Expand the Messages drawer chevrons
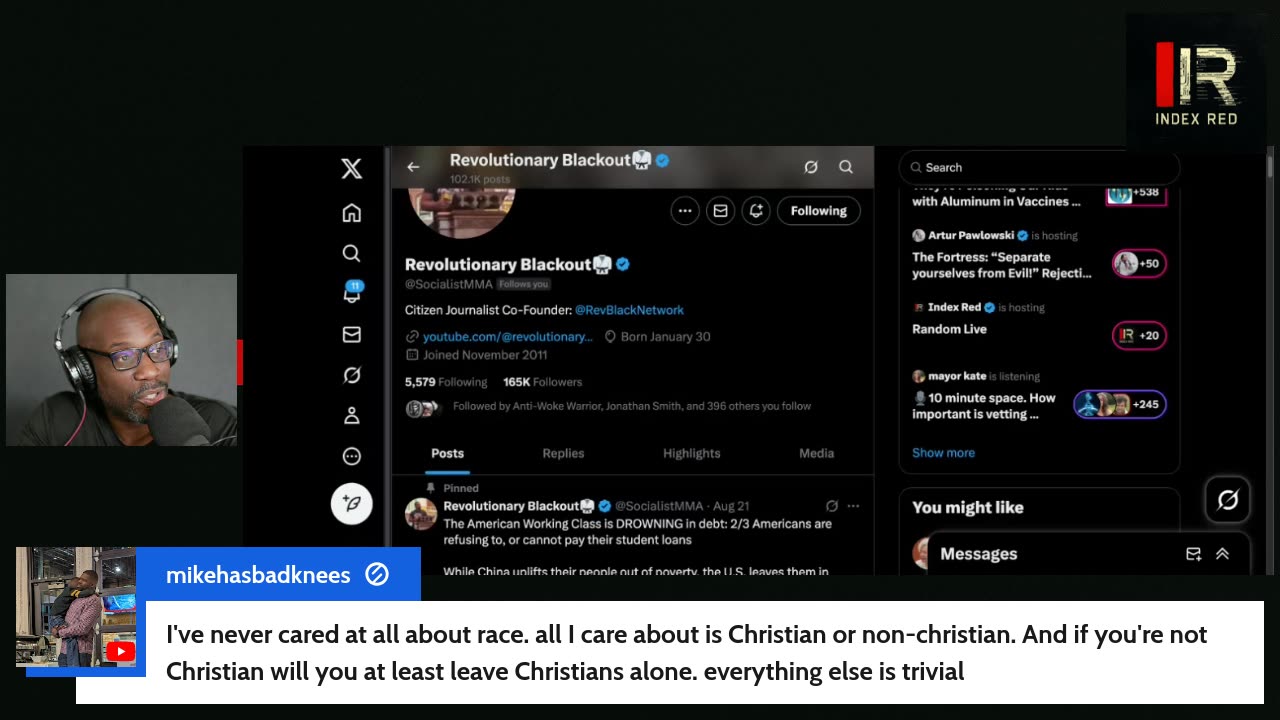The width and height of the screenshot is (1280, 720). [1222, 554]
